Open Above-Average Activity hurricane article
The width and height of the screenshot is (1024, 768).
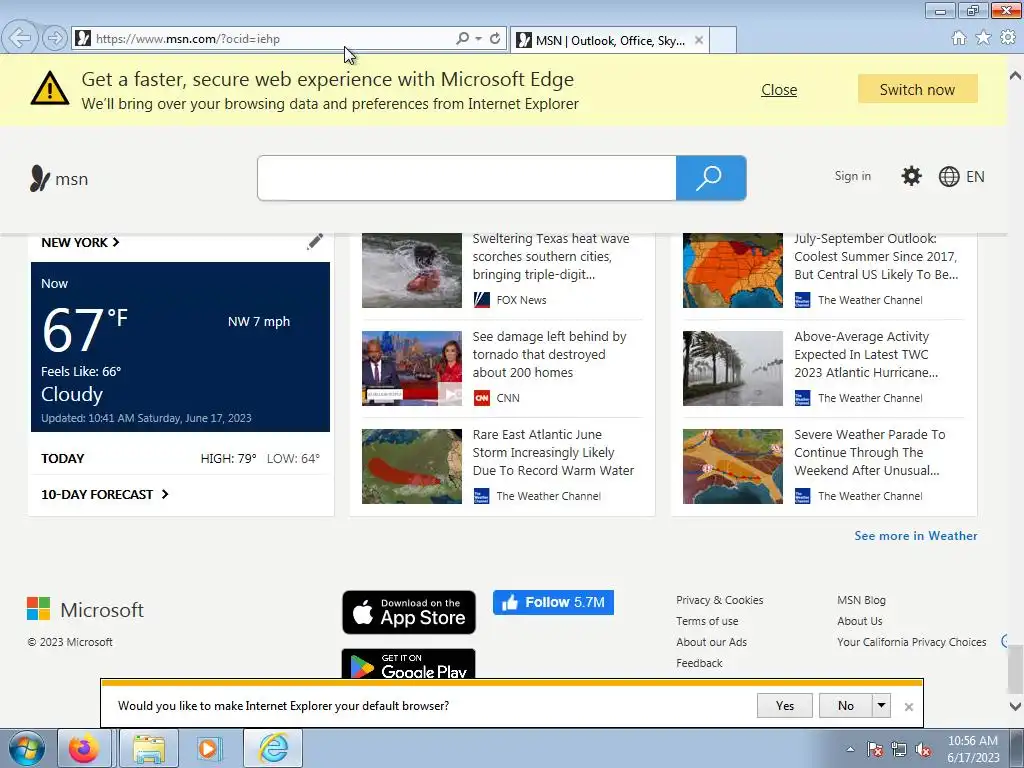coord(866,355)
